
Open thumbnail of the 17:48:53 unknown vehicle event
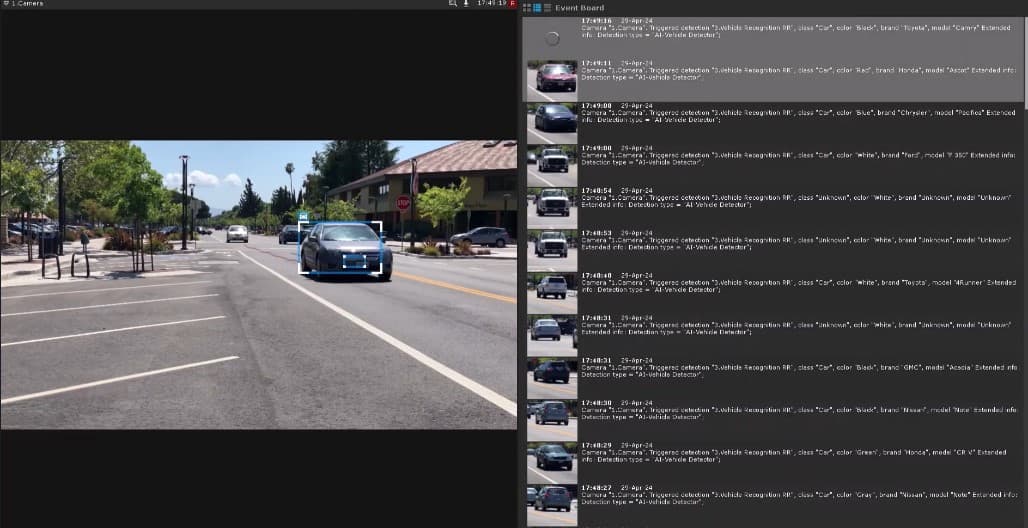[552, 251]
